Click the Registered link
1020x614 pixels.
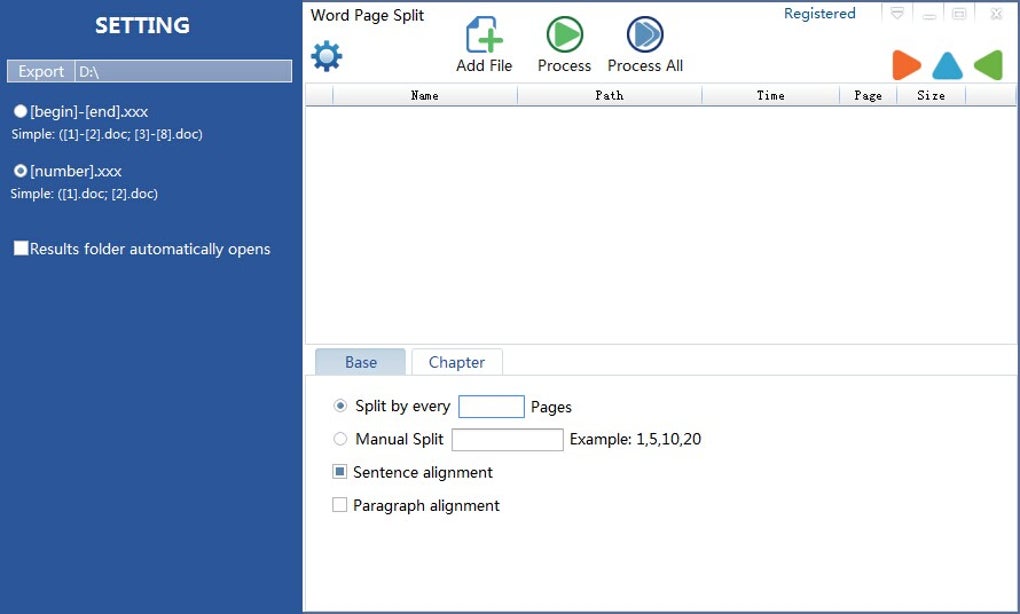(819, 13)
